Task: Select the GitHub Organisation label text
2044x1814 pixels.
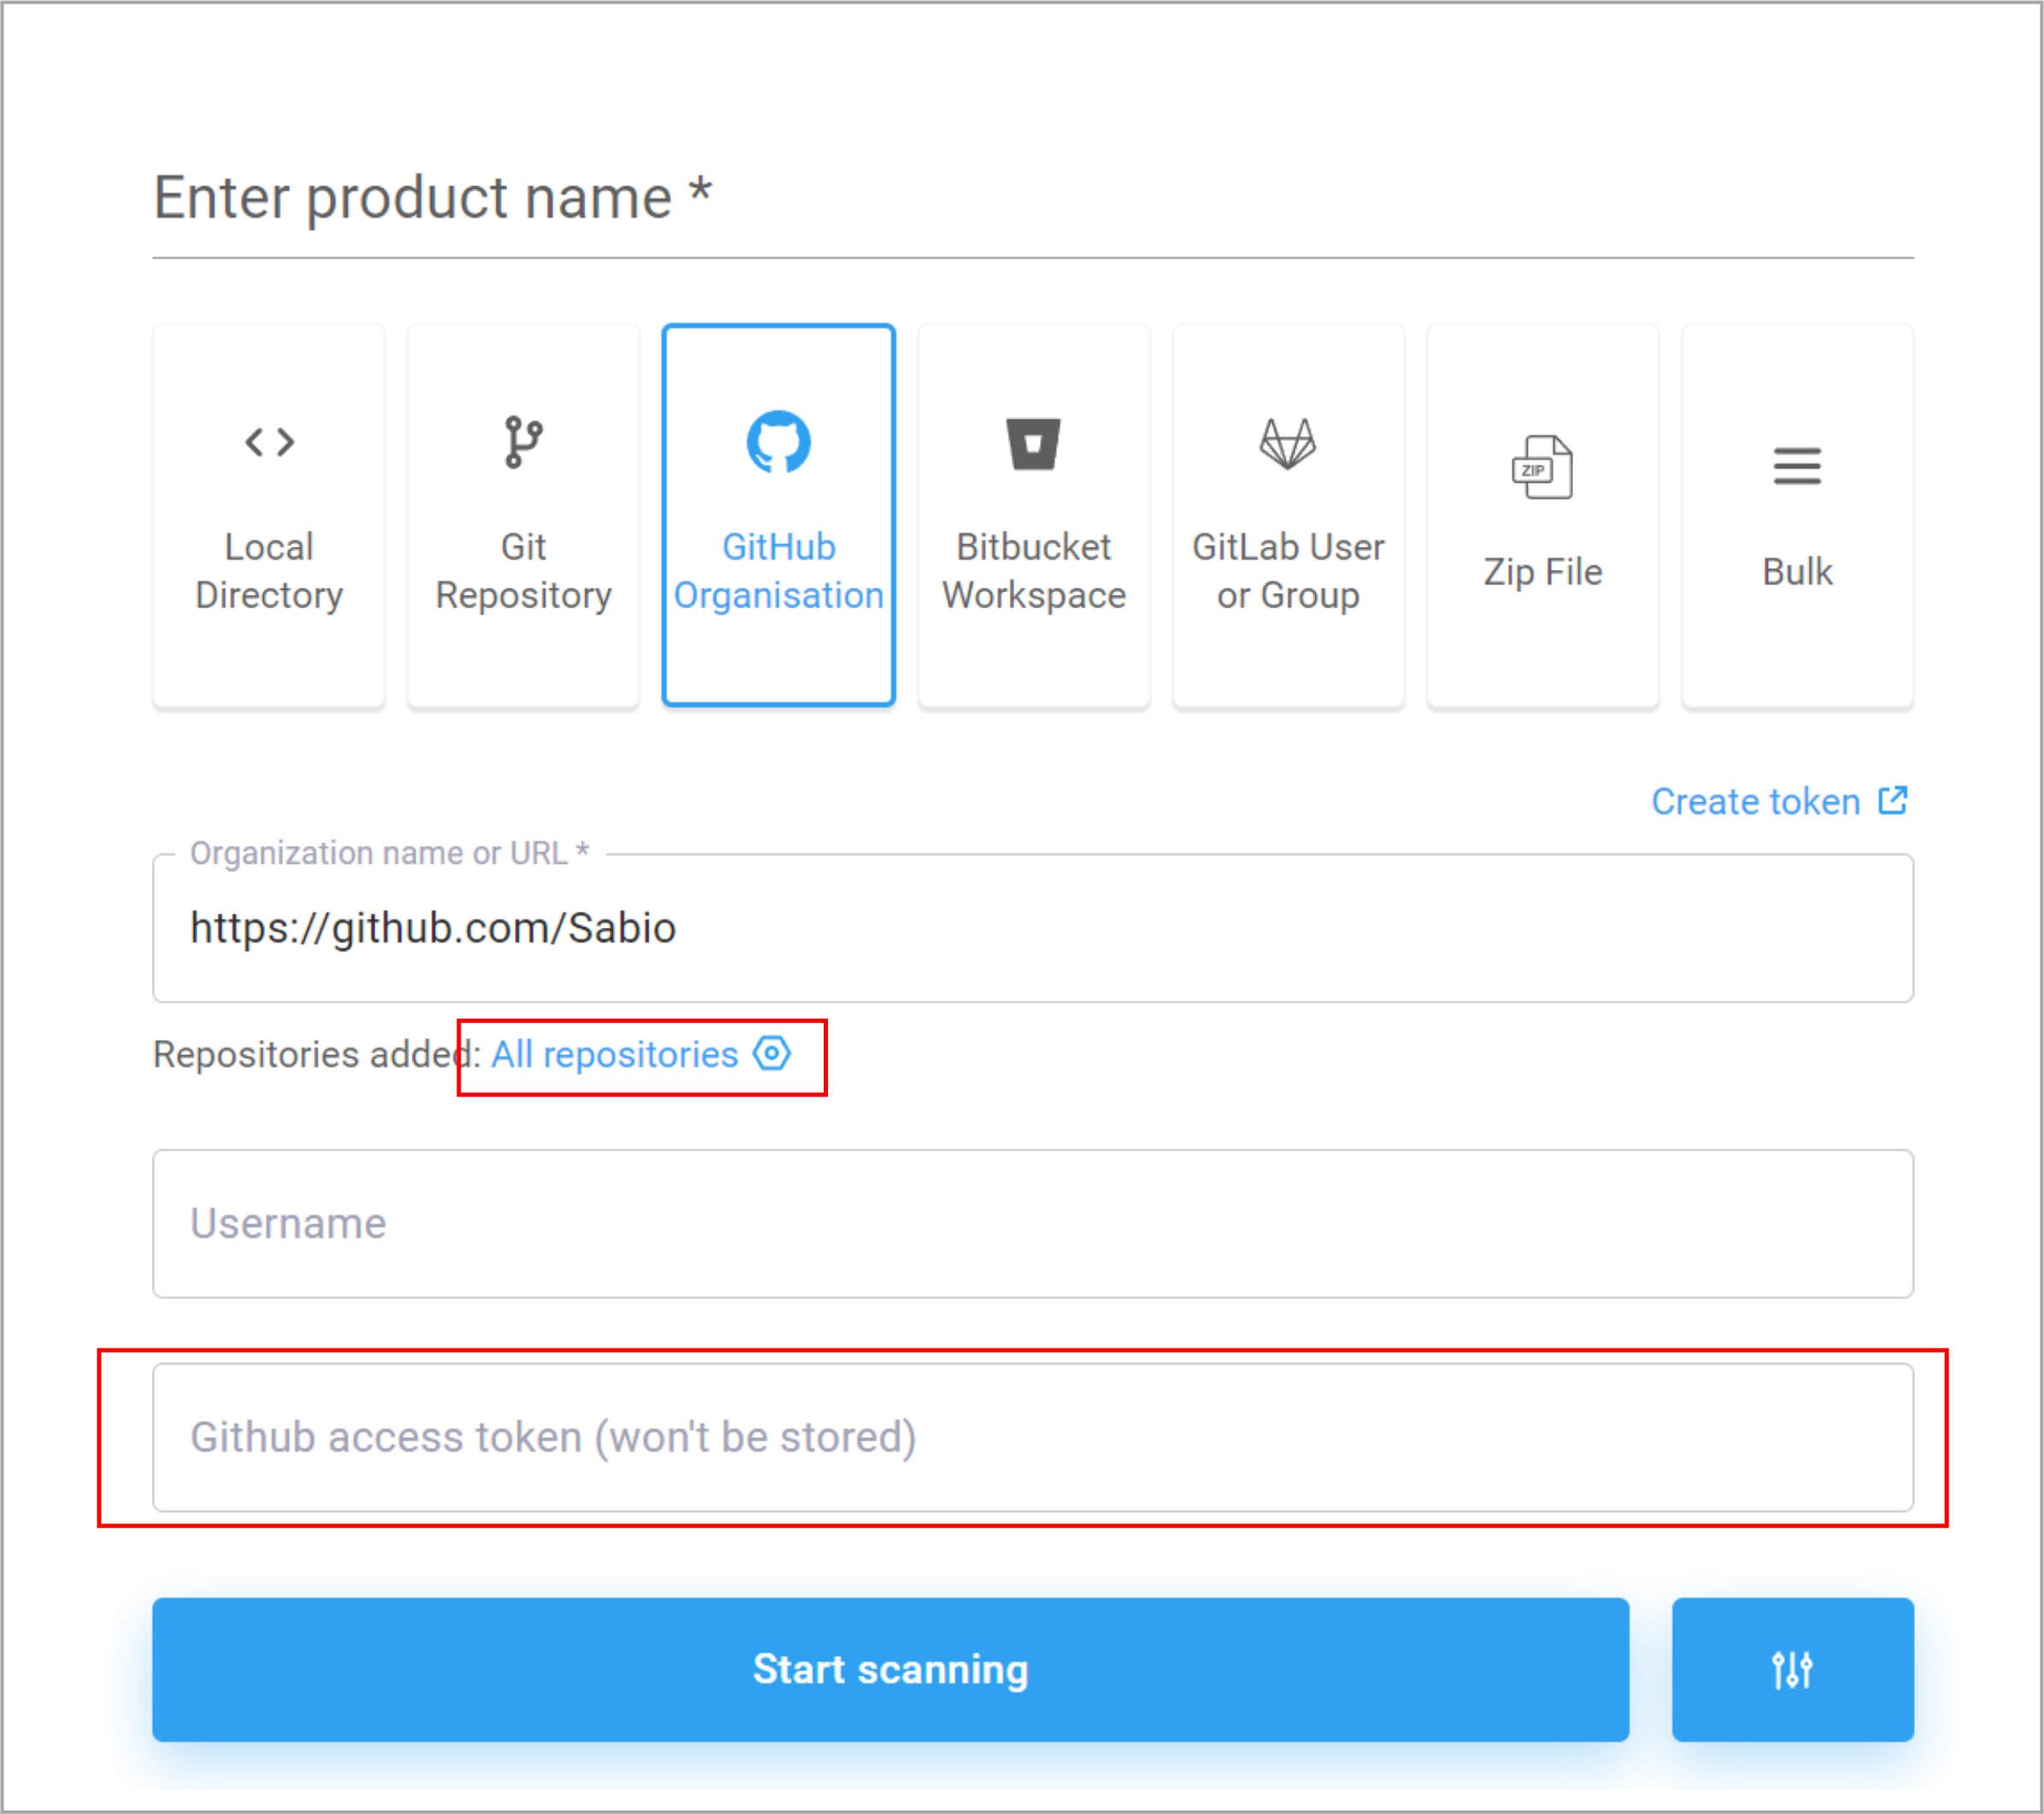Action: (x=778, y=571)
